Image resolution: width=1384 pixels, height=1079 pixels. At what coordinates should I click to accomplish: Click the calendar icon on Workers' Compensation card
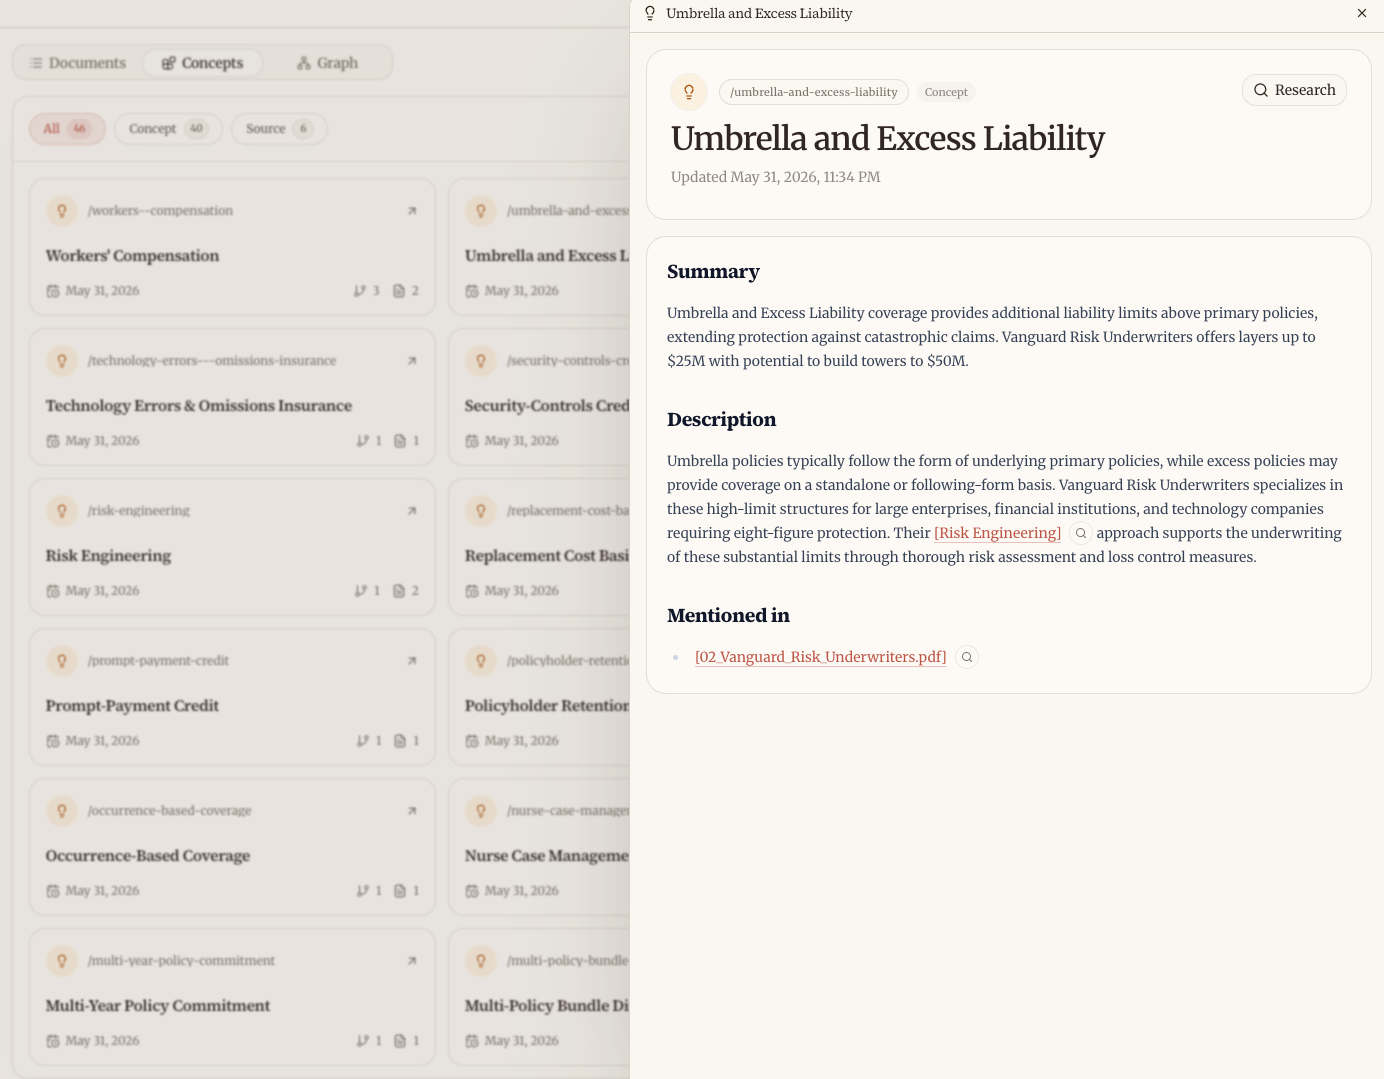[53, 291]
